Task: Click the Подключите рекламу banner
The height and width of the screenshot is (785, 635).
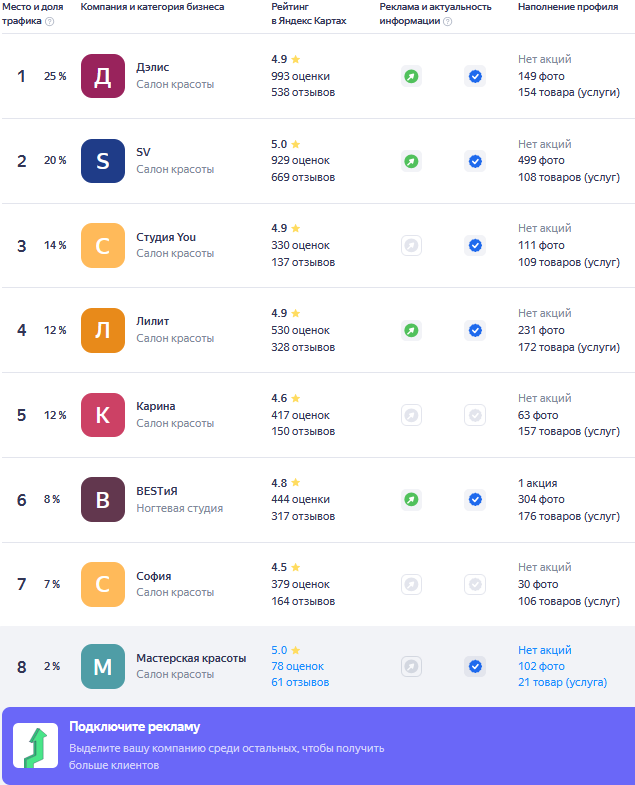Action: click(317, 746)
